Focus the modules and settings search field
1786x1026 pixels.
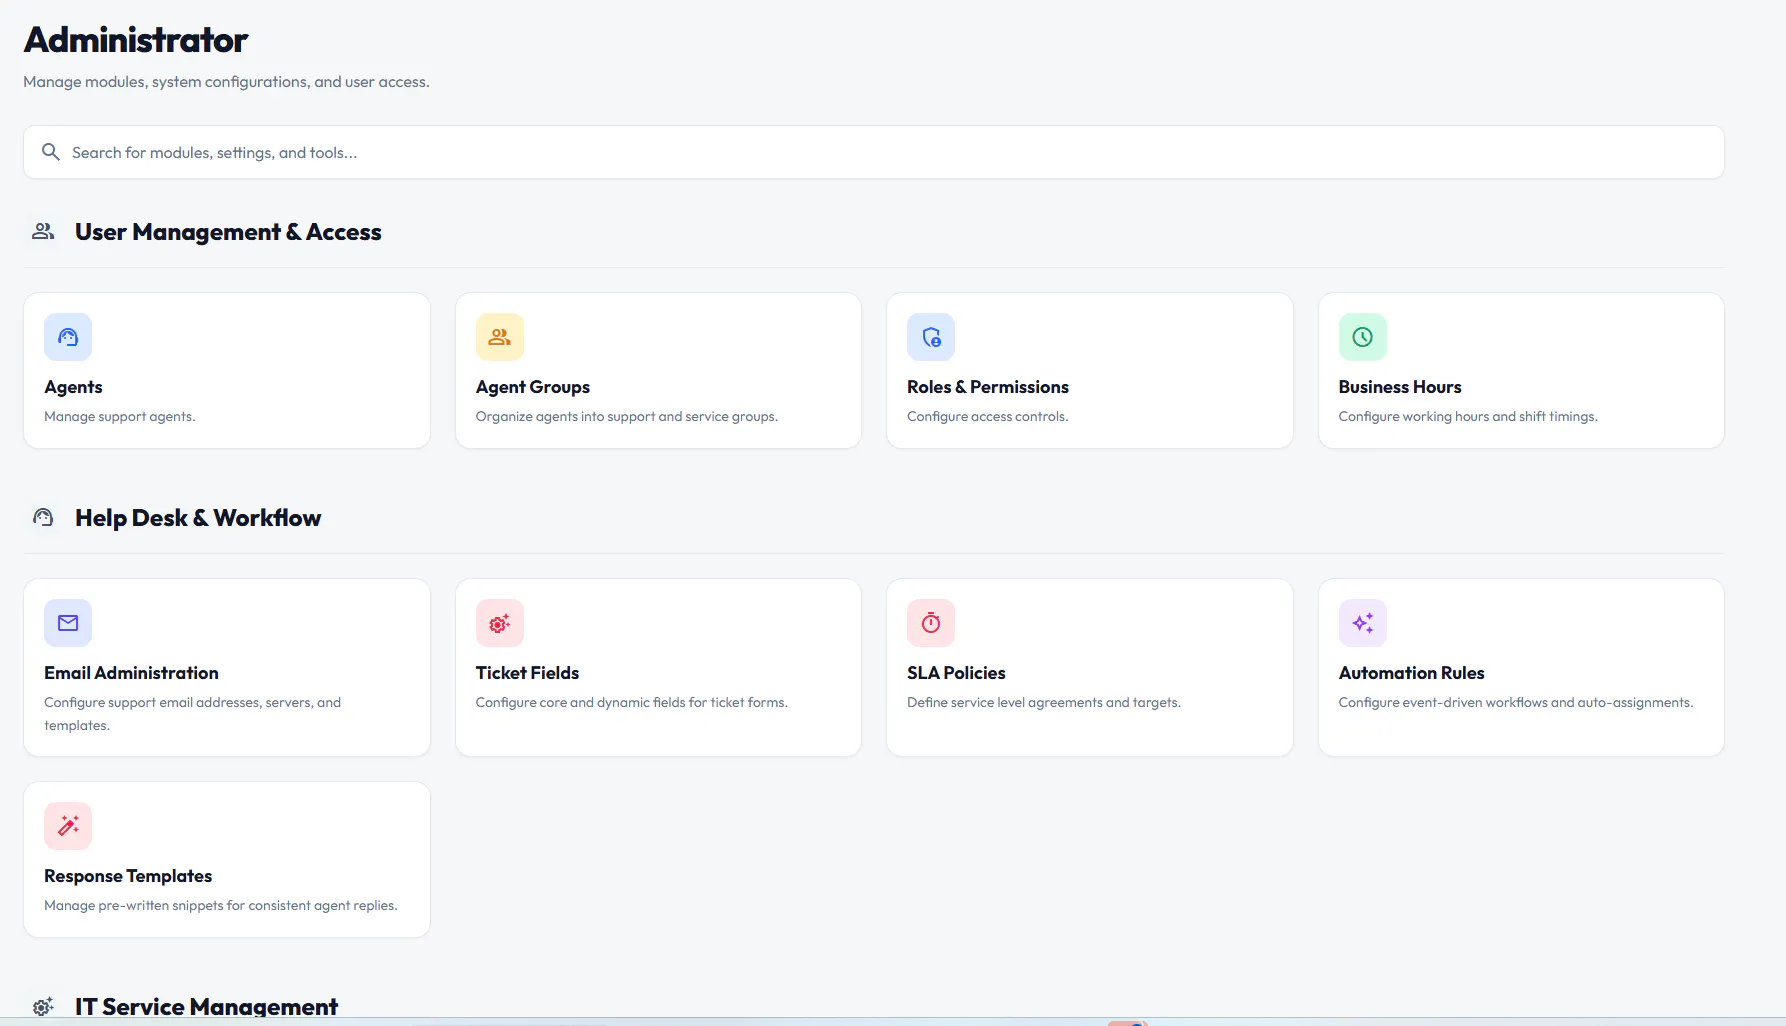[873, 152]
